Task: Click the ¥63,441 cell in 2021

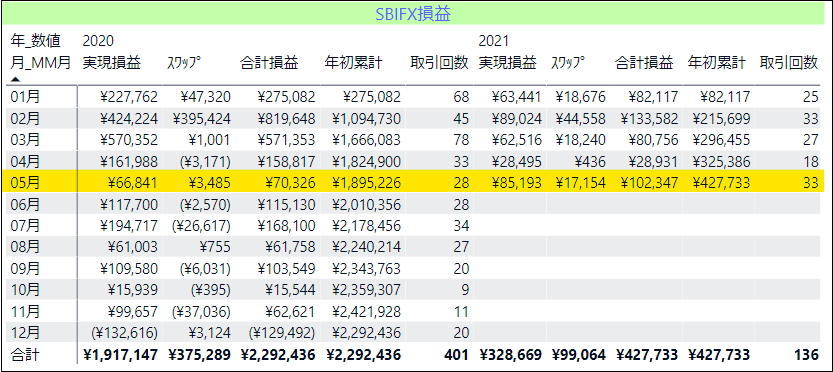Action: pyautogui.click(x=516, y=97)
